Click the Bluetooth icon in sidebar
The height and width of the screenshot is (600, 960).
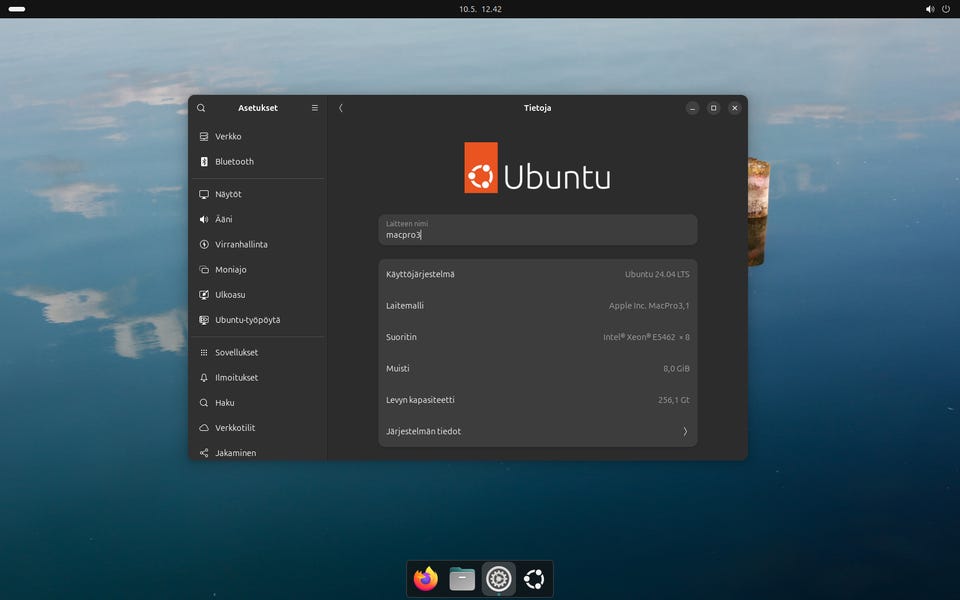pyautogui.click(x=204, y=162)
